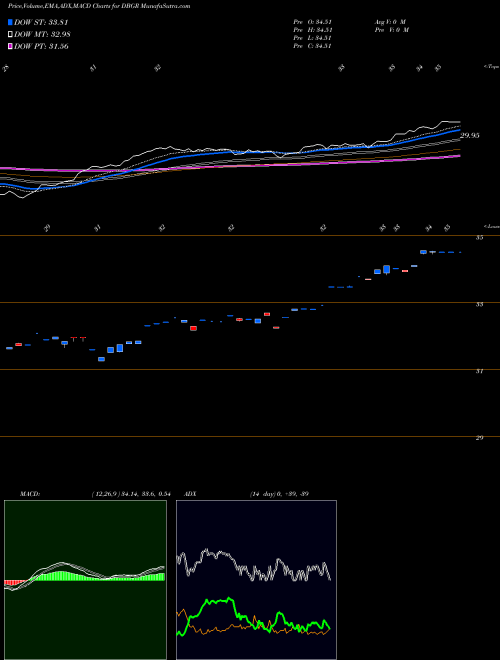
Task: Click the 29.95 price label on EMA chart
Action: point(470,136)
